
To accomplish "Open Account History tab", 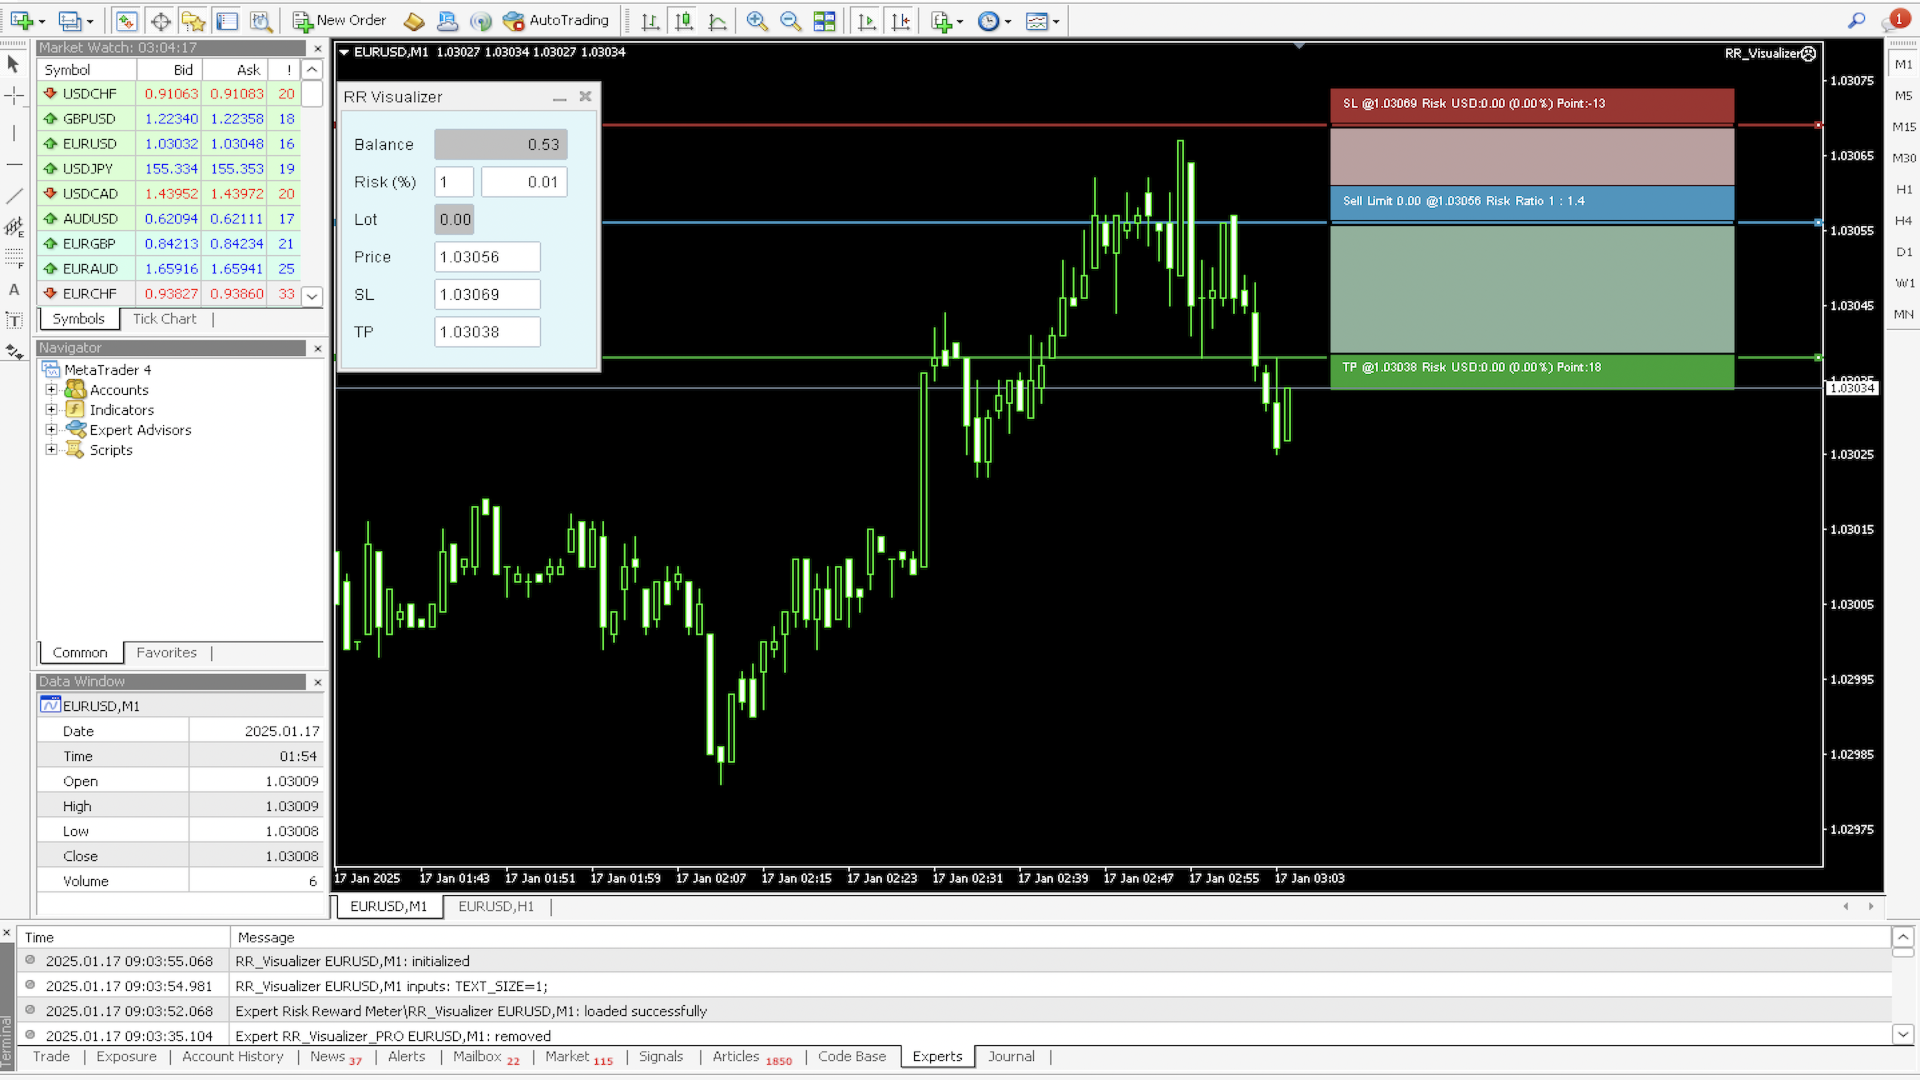I will coord(233,1057).
